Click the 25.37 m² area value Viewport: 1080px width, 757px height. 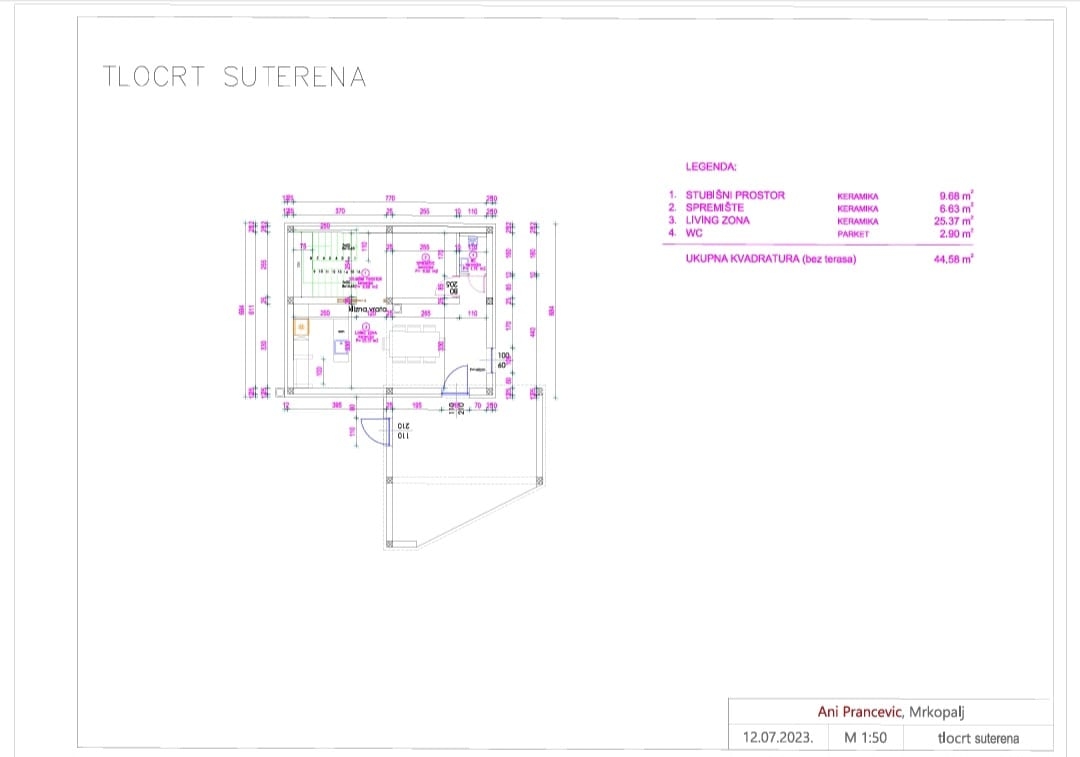(x=956, y=220)
